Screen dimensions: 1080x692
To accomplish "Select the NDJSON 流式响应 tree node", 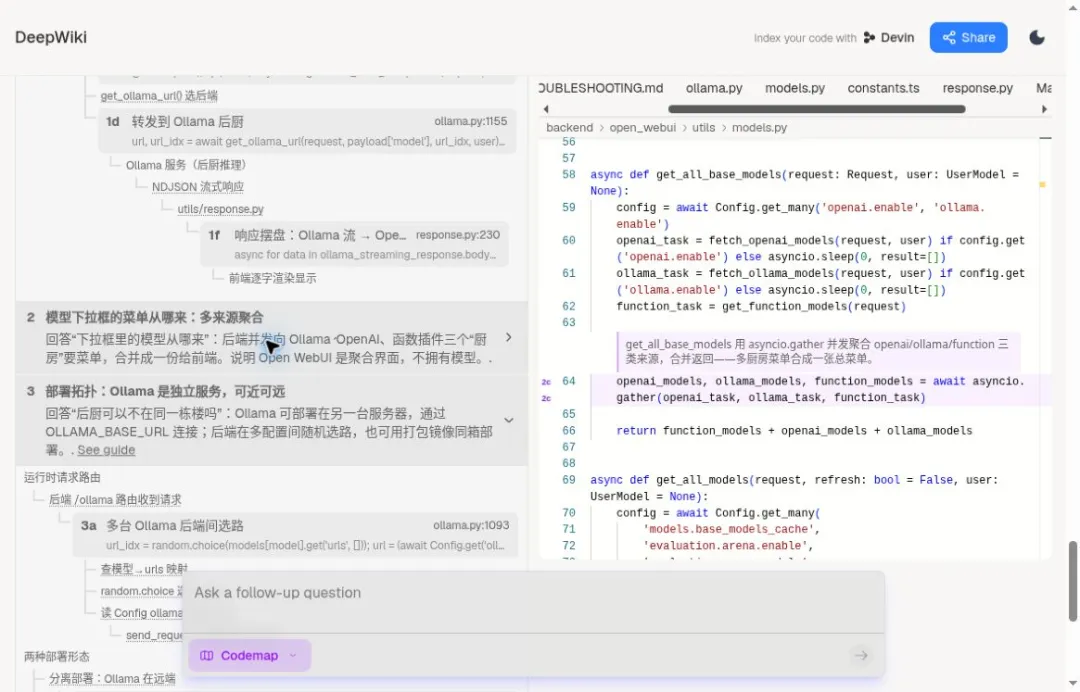I will 198,187.
